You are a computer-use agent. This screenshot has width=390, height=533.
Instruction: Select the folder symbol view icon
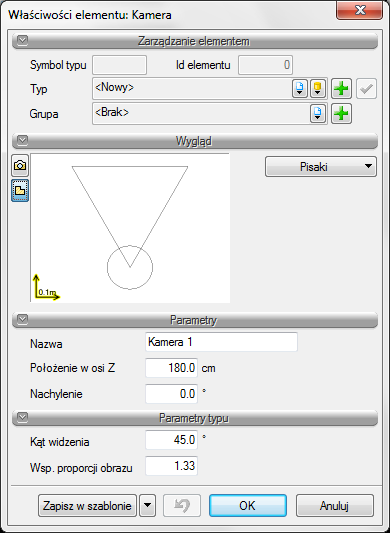(x=20, y=191)
